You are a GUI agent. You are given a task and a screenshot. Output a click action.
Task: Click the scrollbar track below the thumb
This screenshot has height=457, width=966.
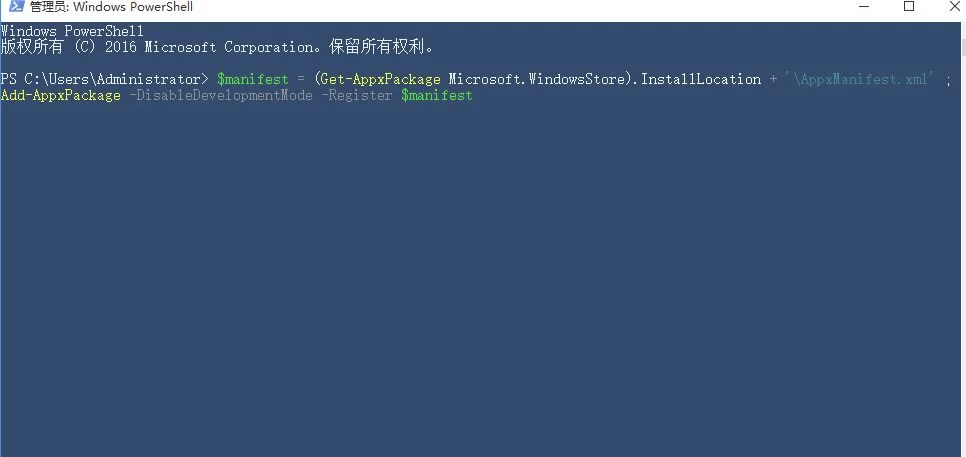click(x=962, y=256)
